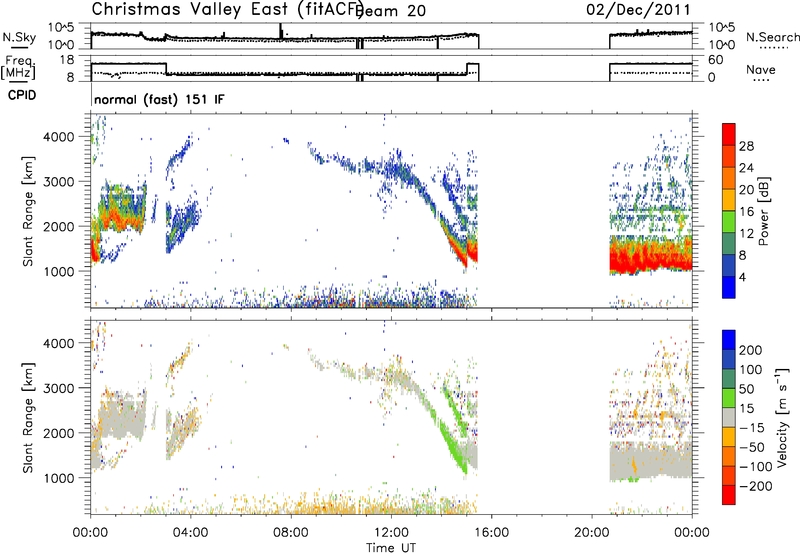This screenshot has height=554, width=800.
Task: Click the 16:00 time tick label
Action: (491, 533)
